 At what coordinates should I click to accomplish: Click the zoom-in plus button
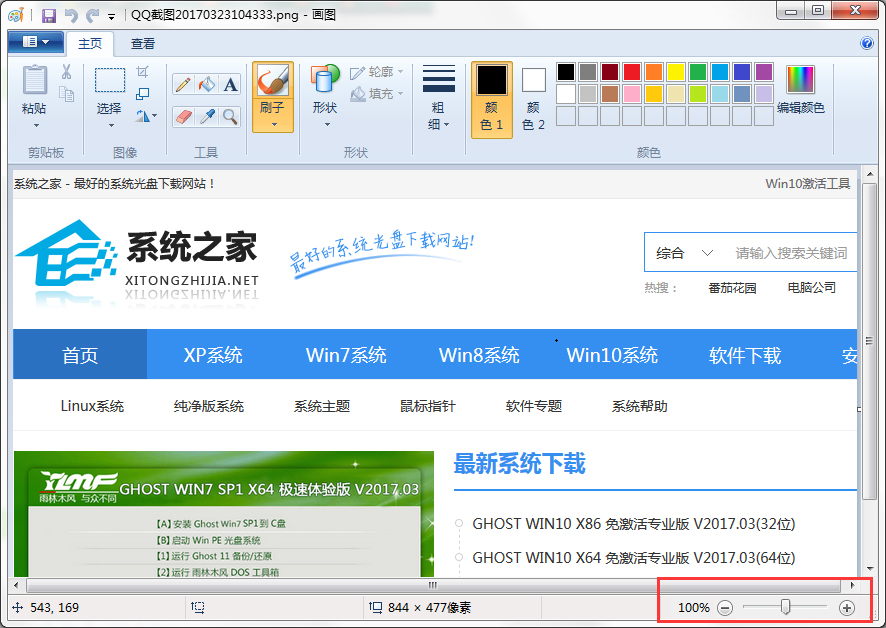[x=845, y=607]
